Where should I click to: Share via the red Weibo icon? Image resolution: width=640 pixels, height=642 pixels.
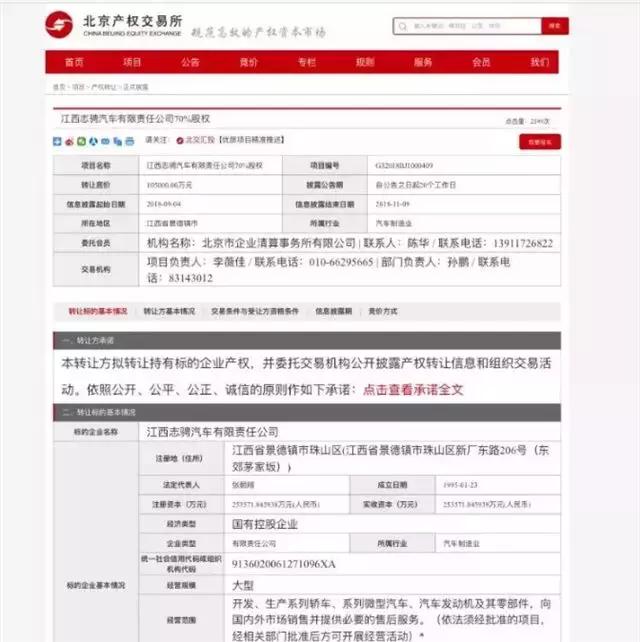[69, 141]
